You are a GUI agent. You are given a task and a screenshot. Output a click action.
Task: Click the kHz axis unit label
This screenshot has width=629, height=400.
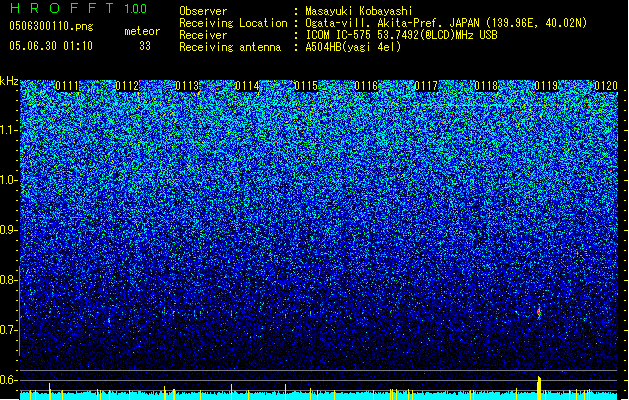9,81
